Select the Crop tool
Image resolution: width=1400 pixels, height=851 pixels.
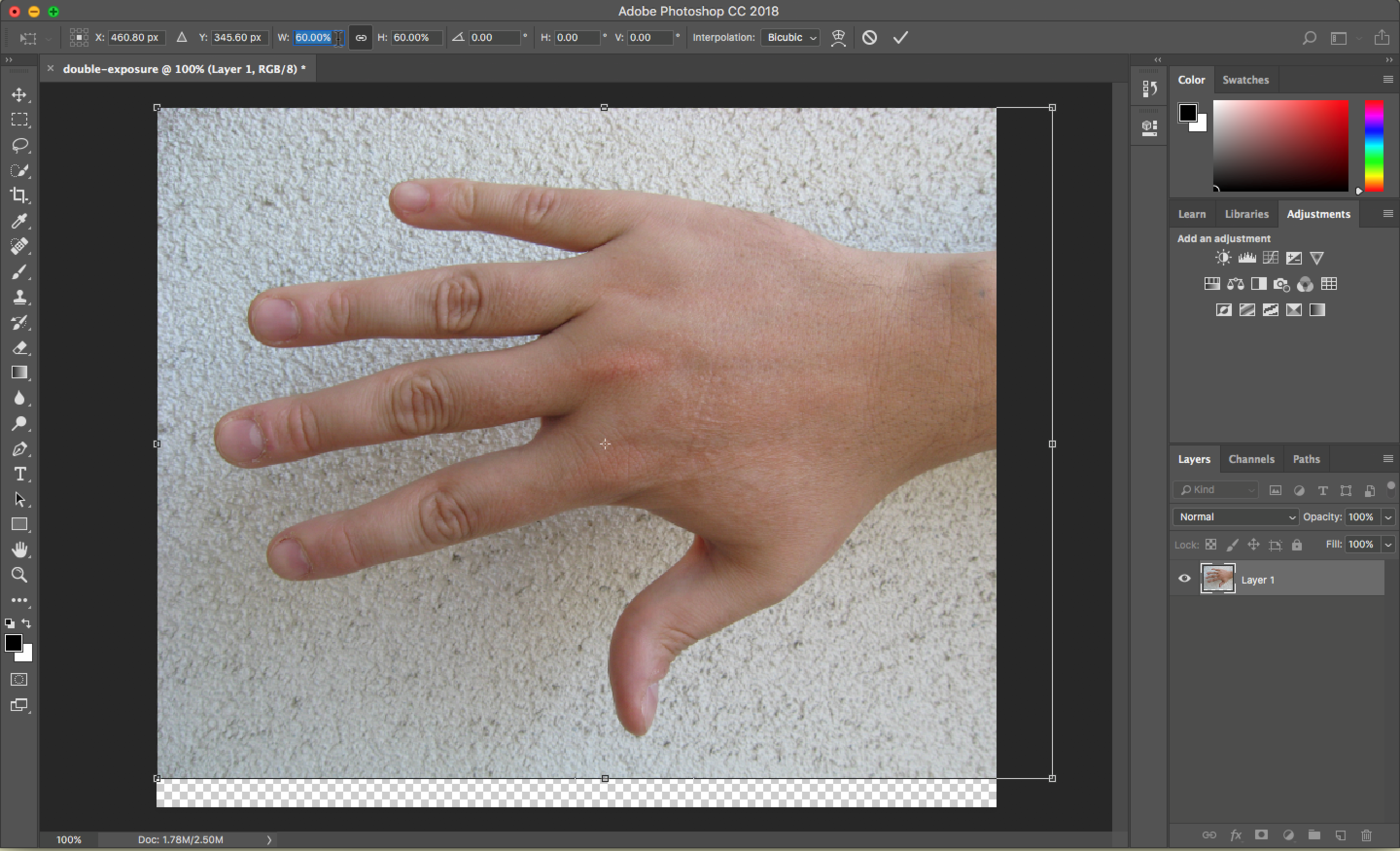coord(19,196)
